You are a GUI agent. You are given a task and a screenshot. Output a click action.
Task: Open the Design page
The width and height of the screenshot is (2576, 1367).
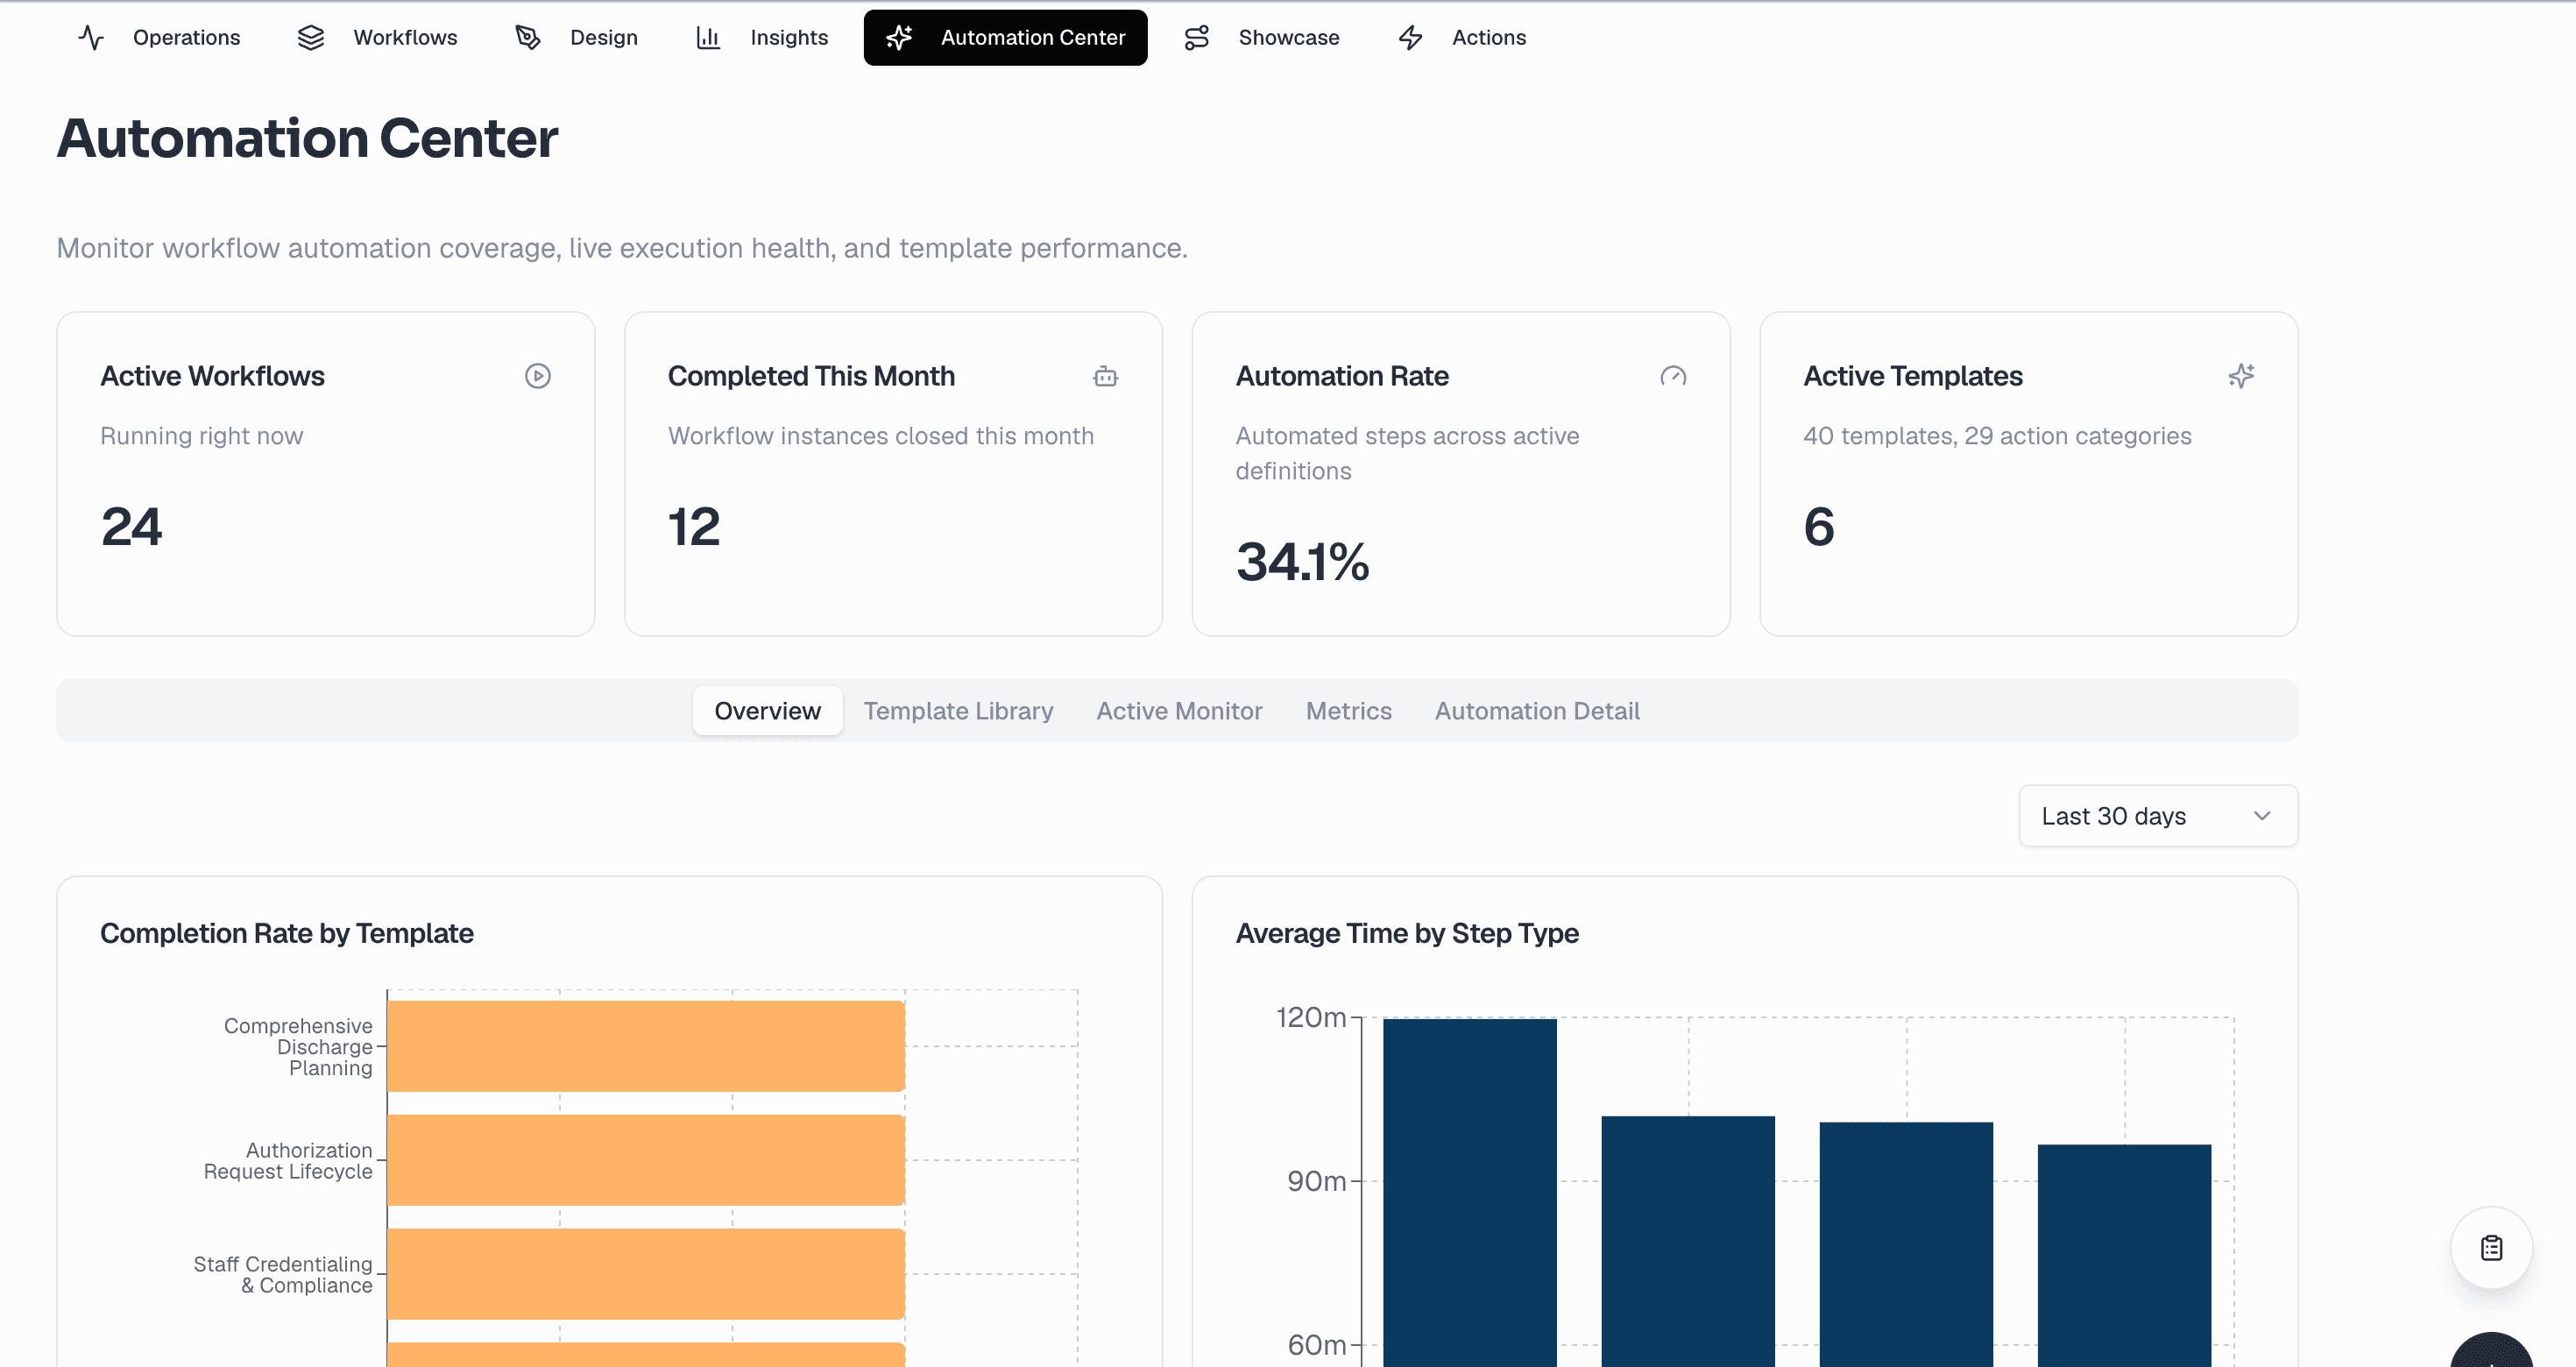pos(576,38)
